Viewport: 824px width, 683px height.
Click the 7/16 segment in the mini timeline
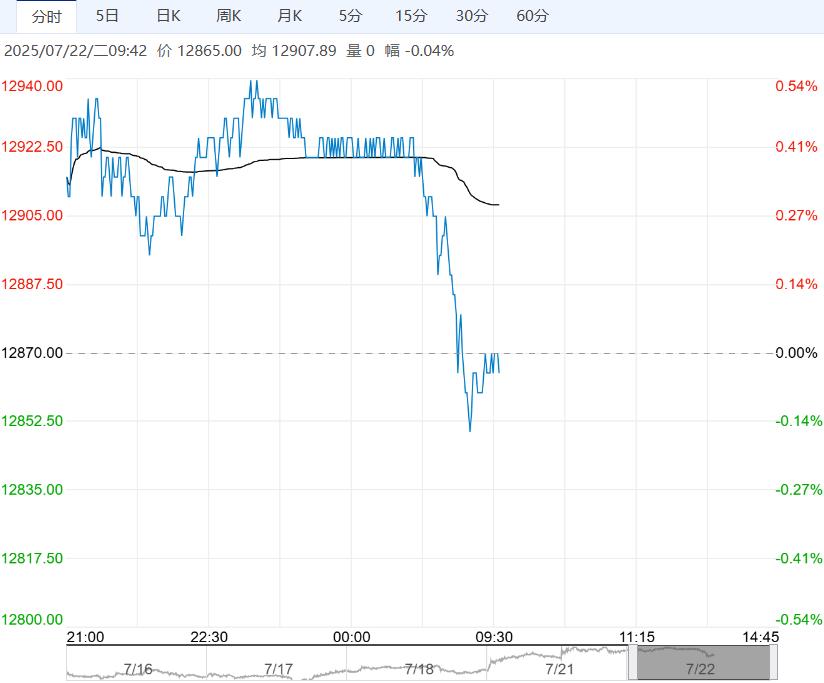coord(137,667)
